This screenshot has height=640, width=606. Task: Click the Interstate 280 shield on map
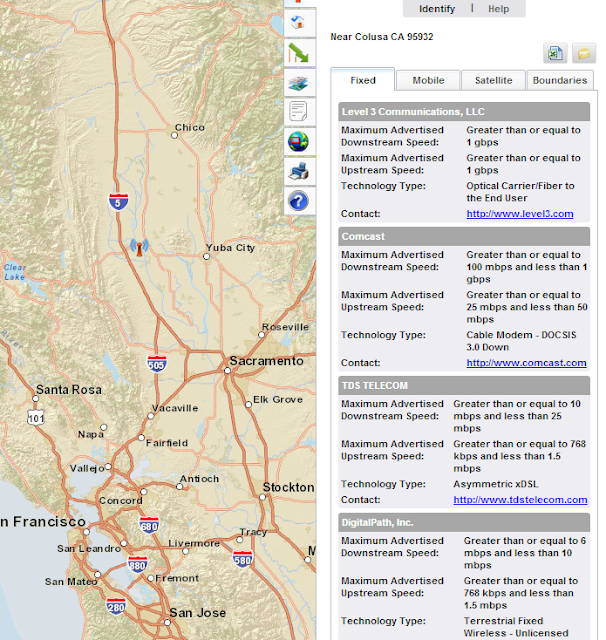(116, 606)
